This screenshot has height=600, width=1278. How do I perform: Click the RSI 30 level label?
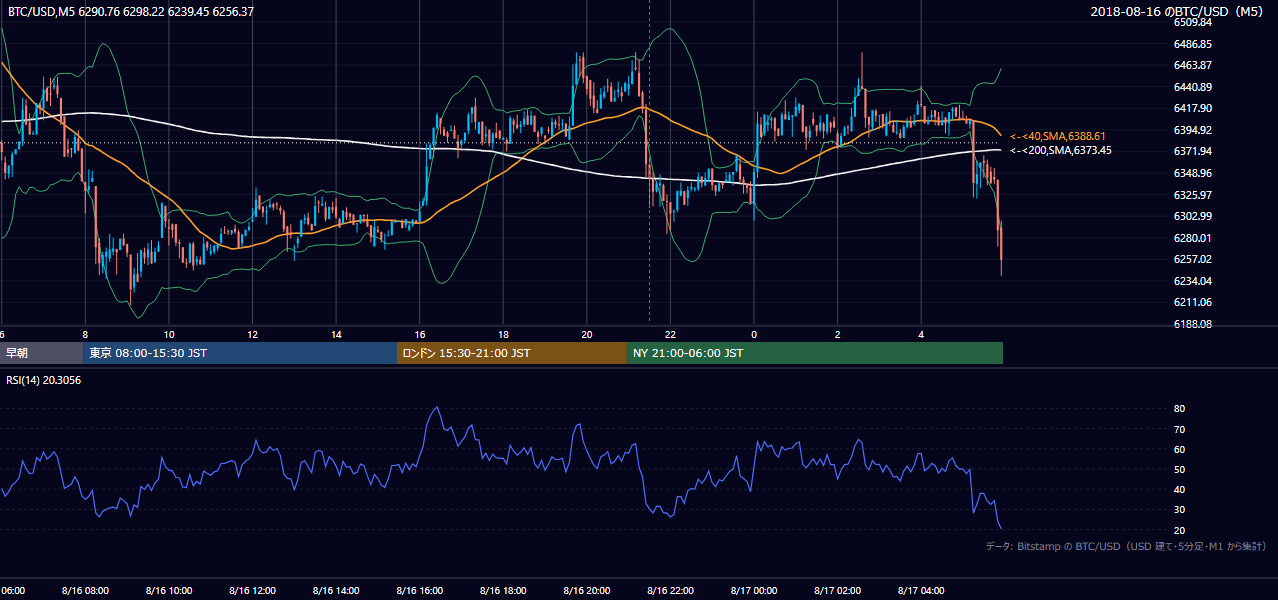tap(1179, 509)
